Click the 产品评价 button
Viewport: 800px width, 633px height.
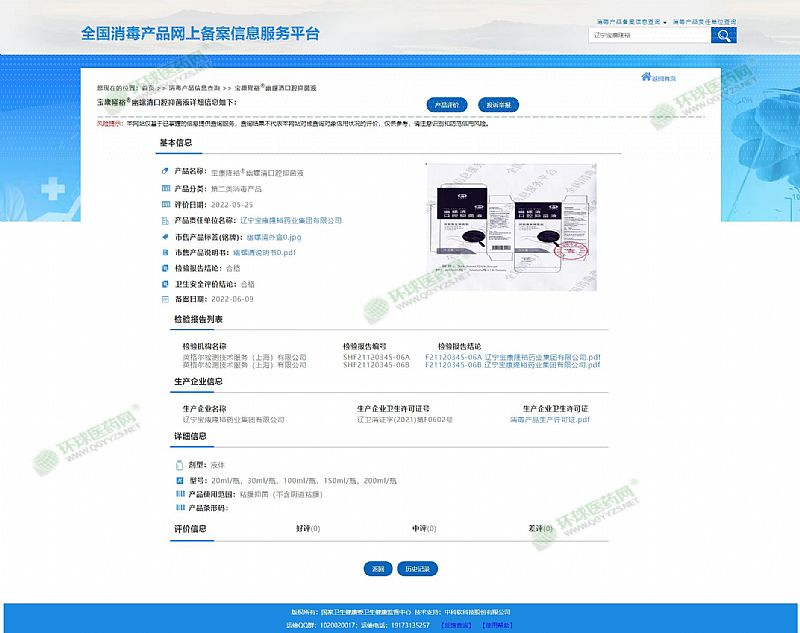click(447, 105)
